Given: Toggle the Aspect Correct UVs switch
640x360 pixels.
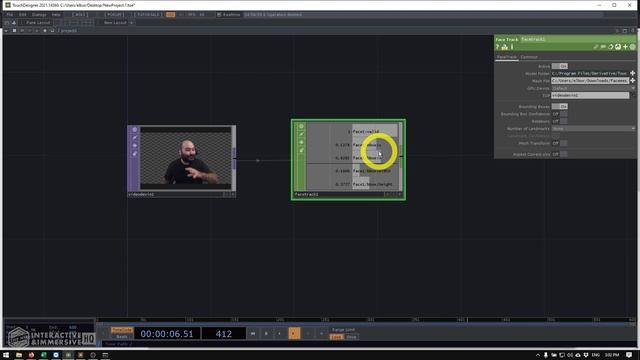Looking at the screenshot, I should [560, 154].
